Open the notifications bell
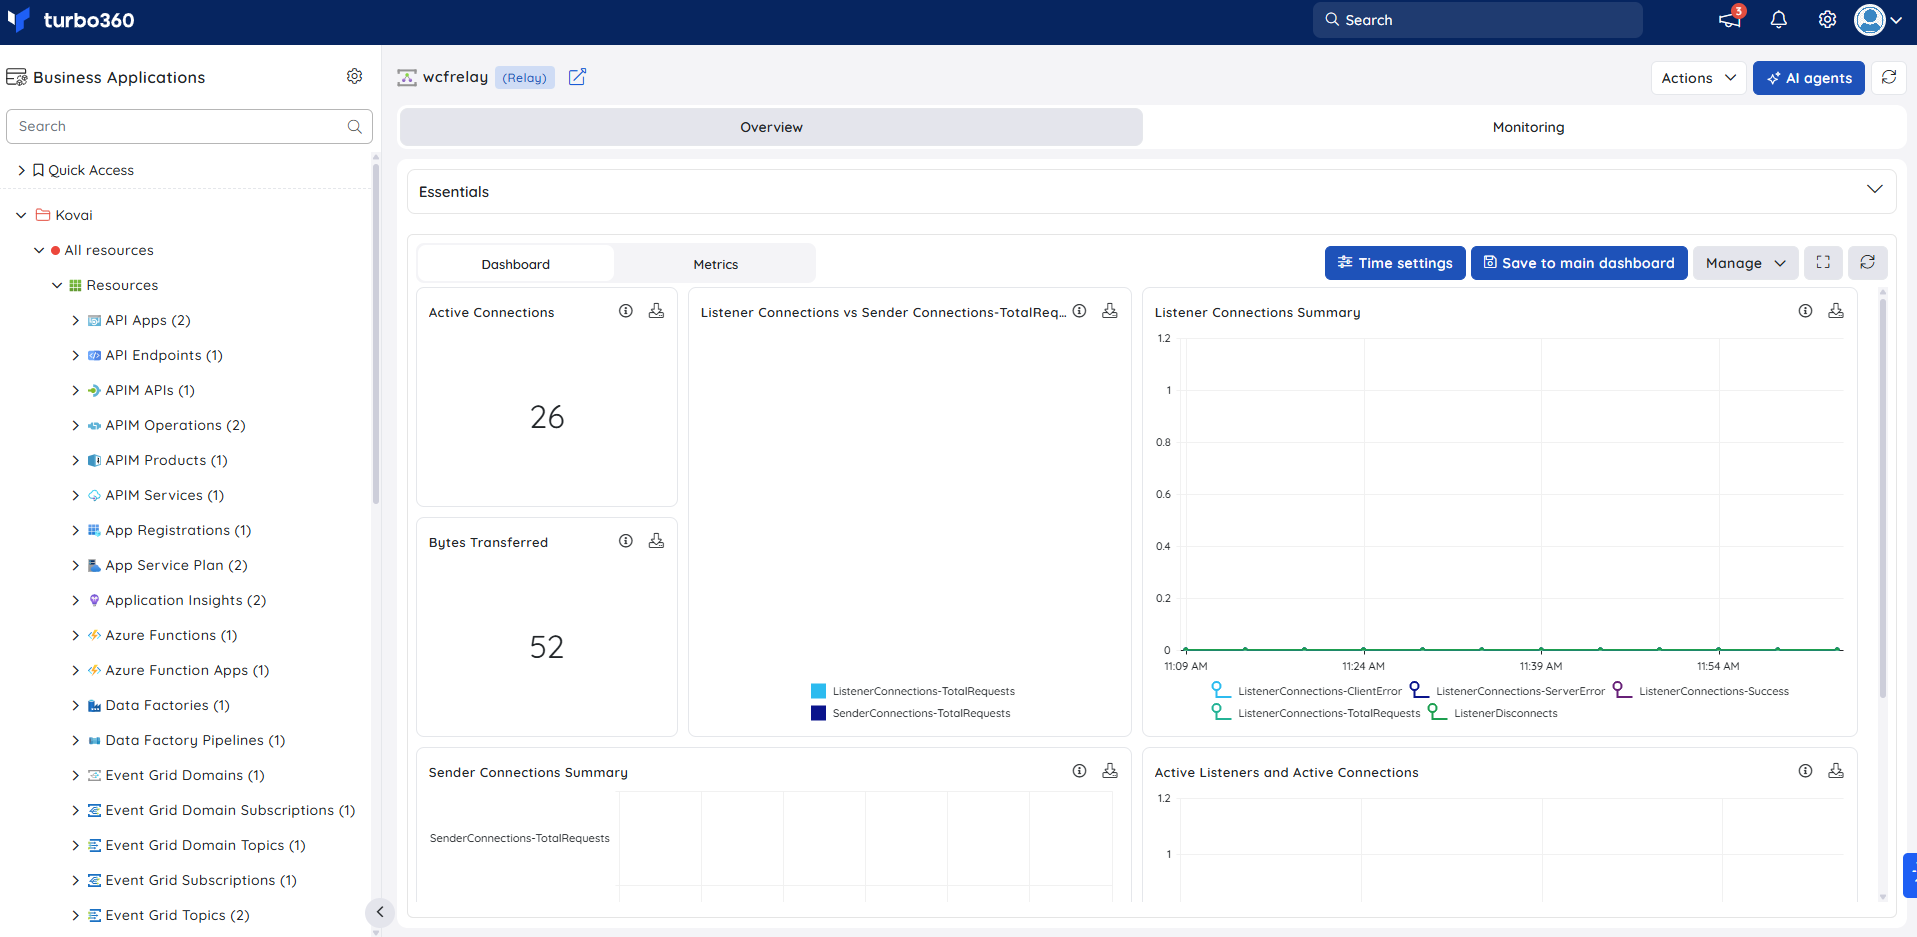Screen dimensions: 1917x937 click(x=1779, y=20)
